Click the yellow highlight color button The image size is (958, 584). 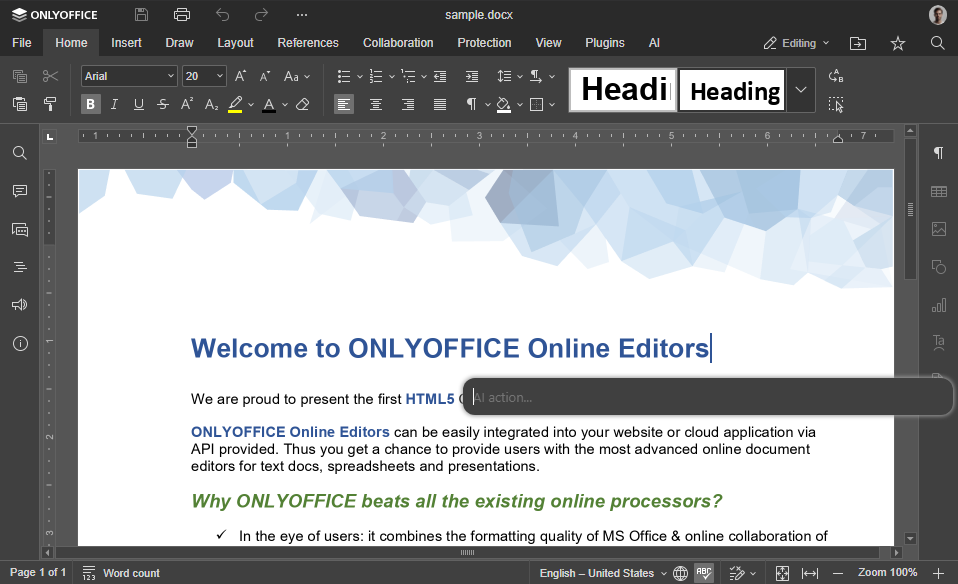pos(235,104)
